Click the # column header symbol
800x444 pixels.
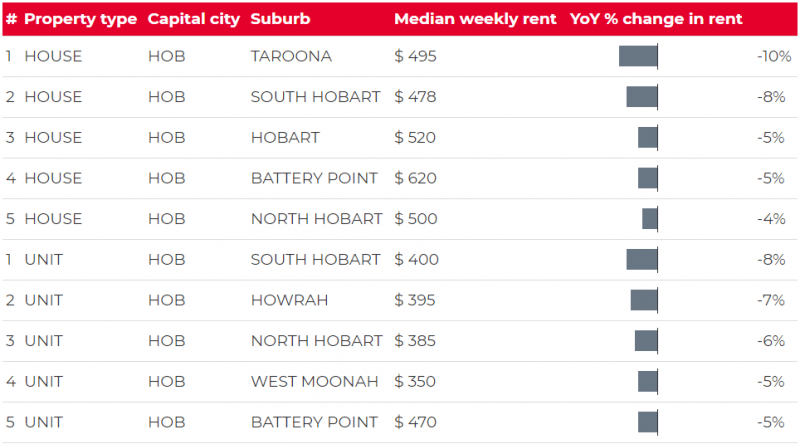pos(11,19)
